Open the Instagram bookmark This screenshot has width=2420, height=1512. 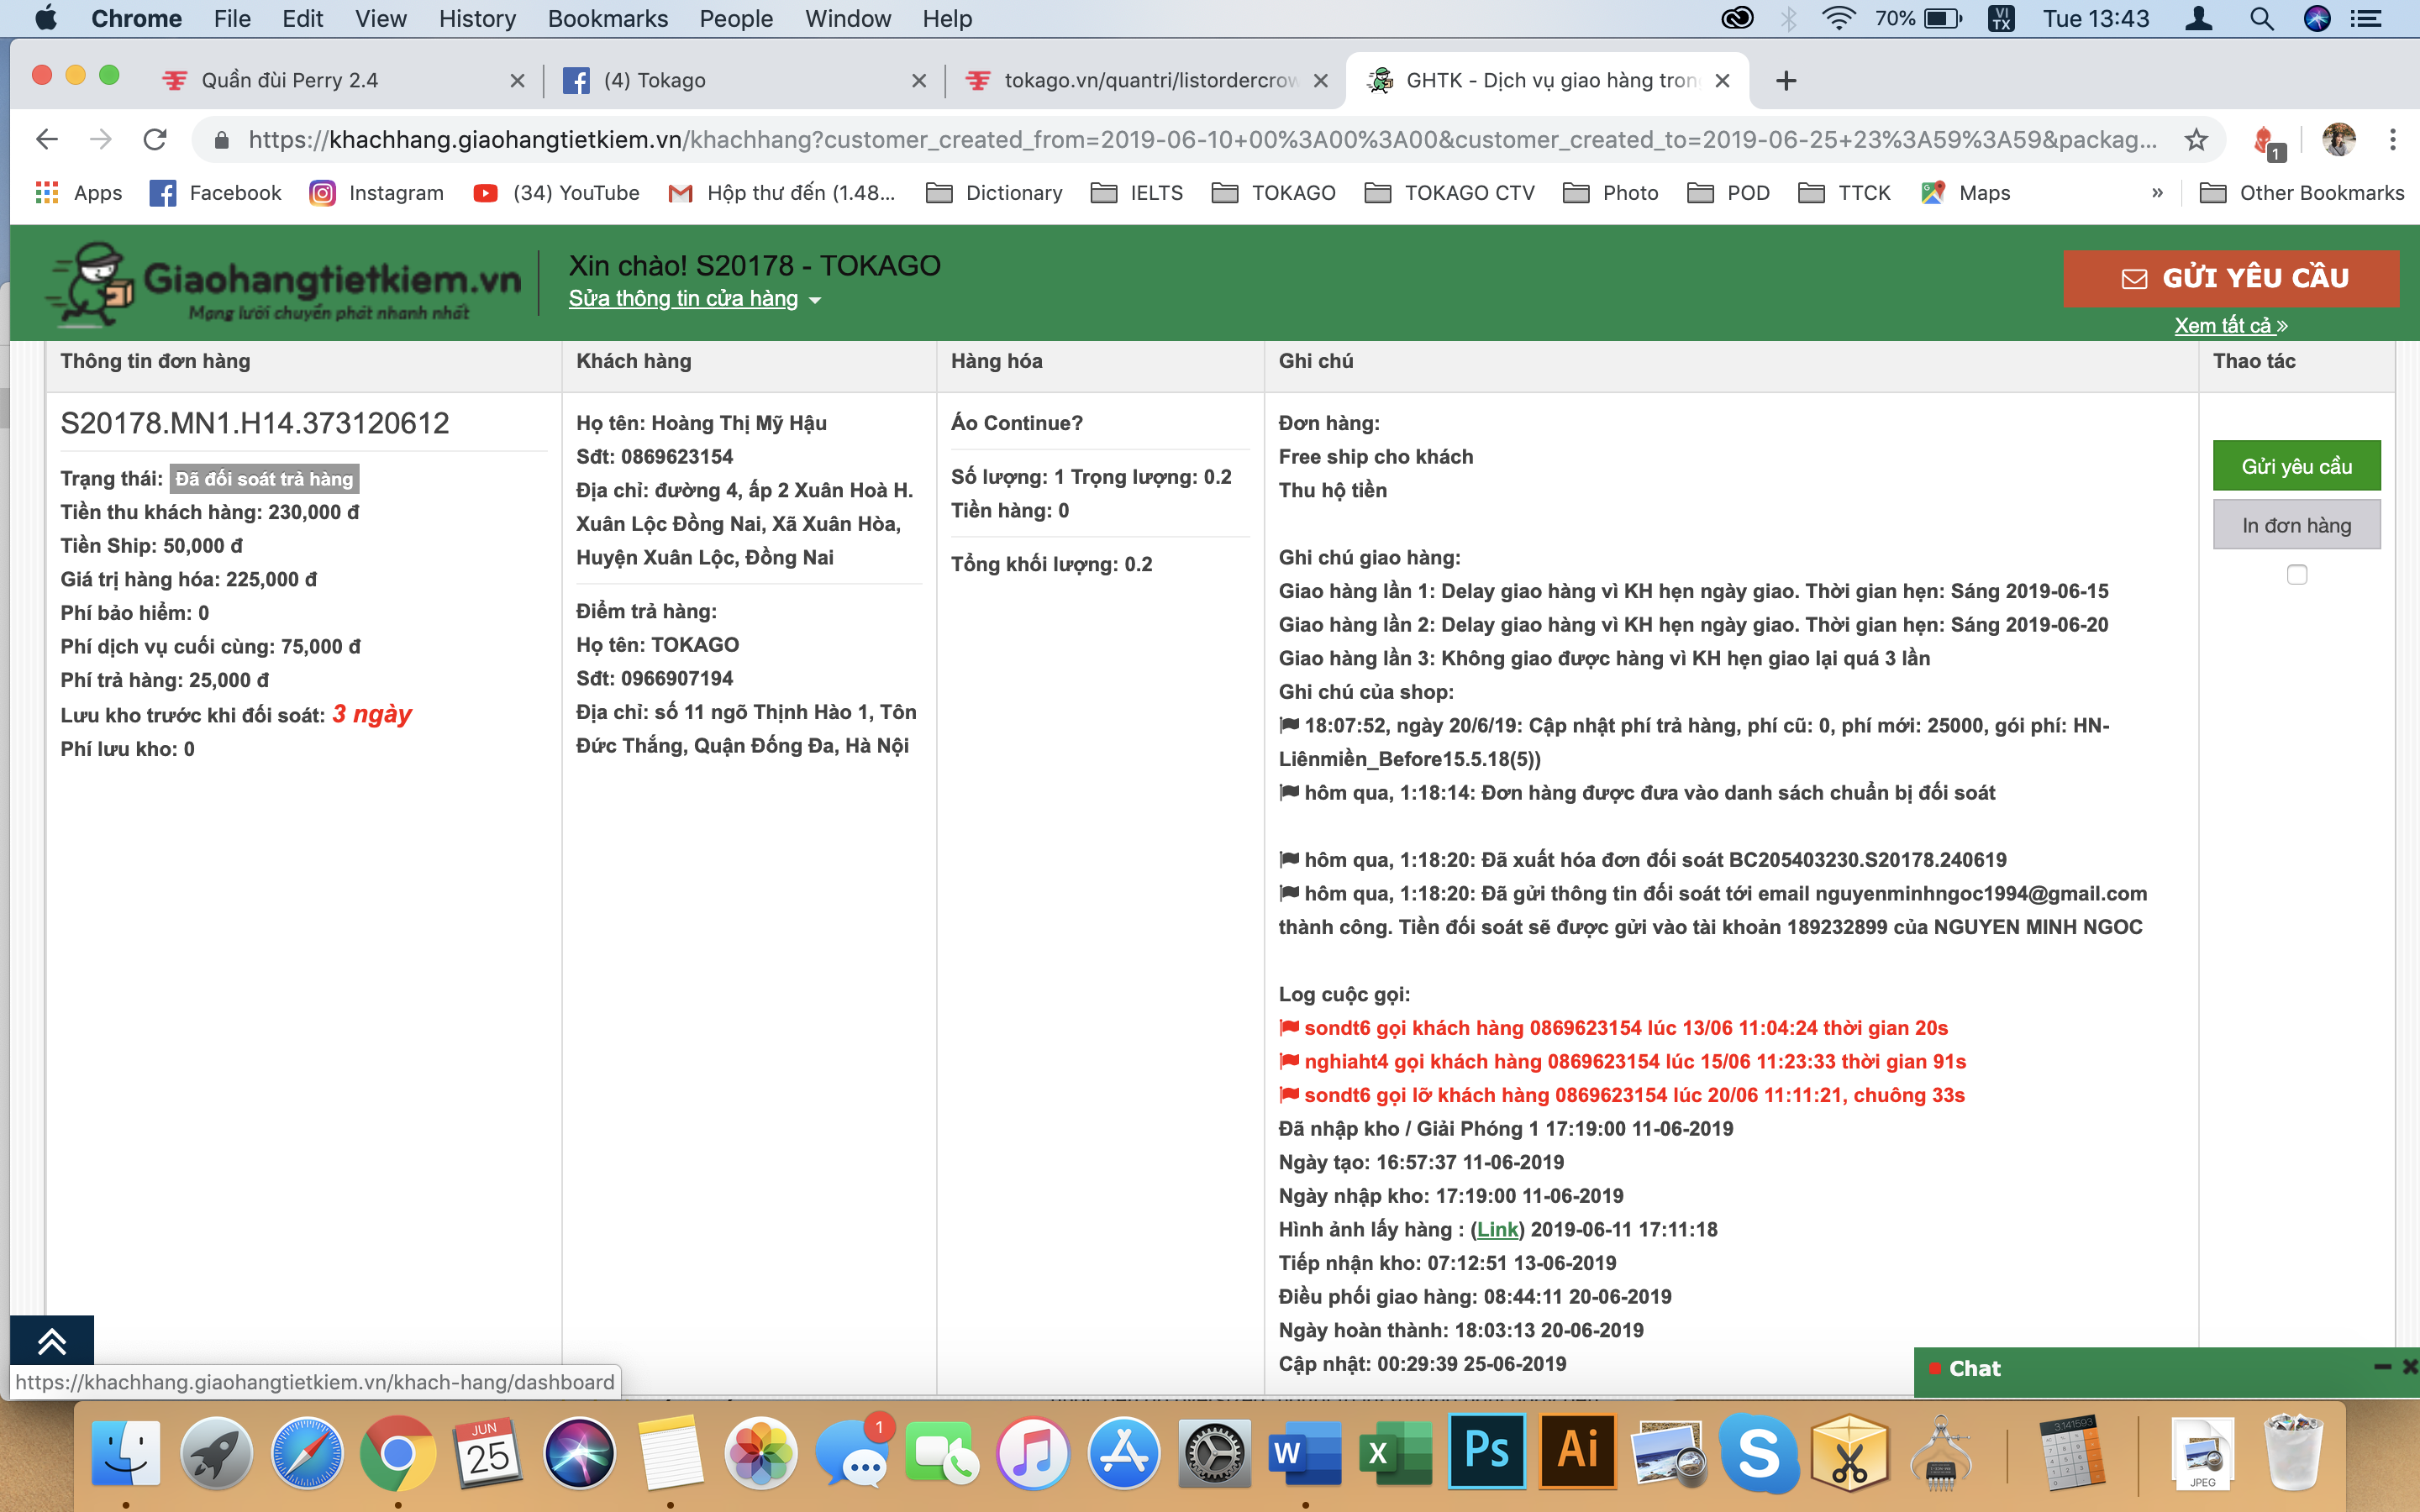(377, 193)
